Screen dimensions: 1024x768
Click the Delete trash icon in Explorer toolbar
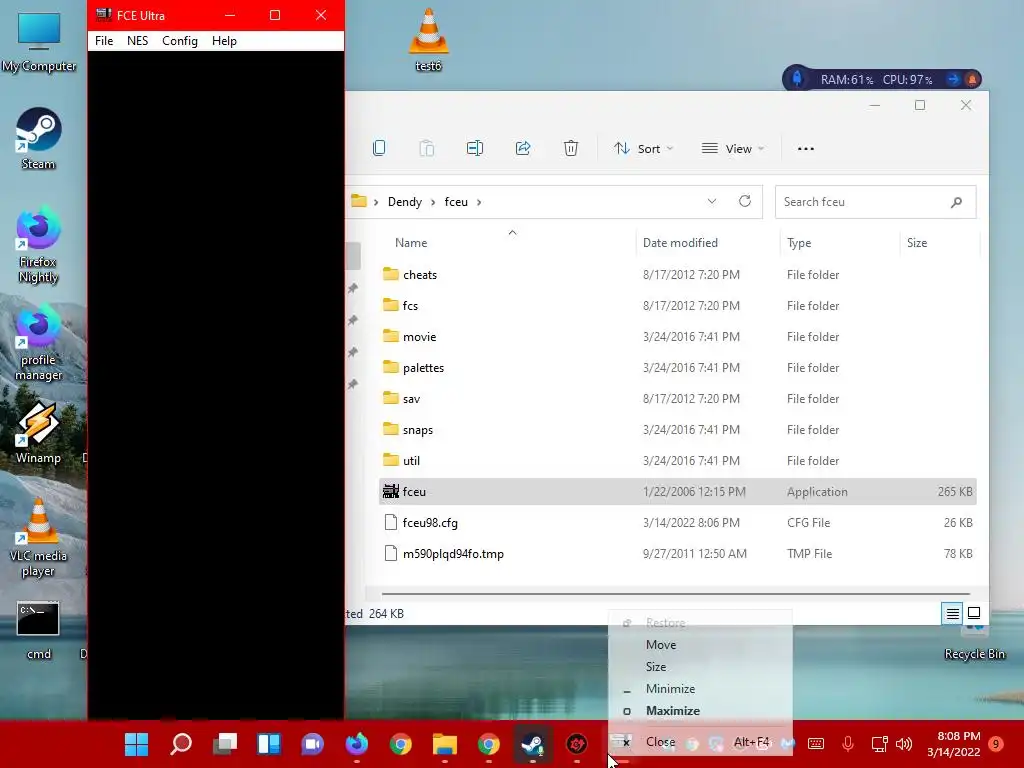(571, 148)
